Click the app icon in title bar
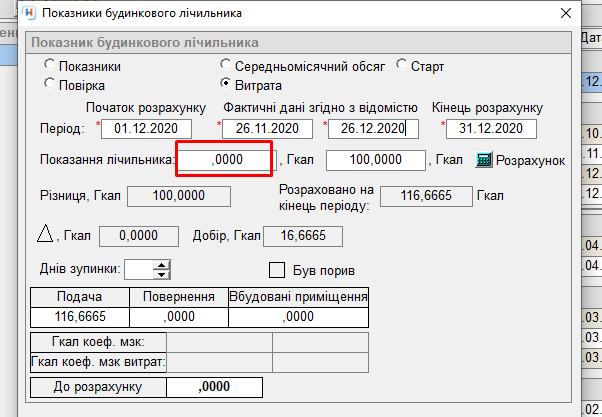Image resolution: width=602 pixels, height=417 pixels. (15, 14)
